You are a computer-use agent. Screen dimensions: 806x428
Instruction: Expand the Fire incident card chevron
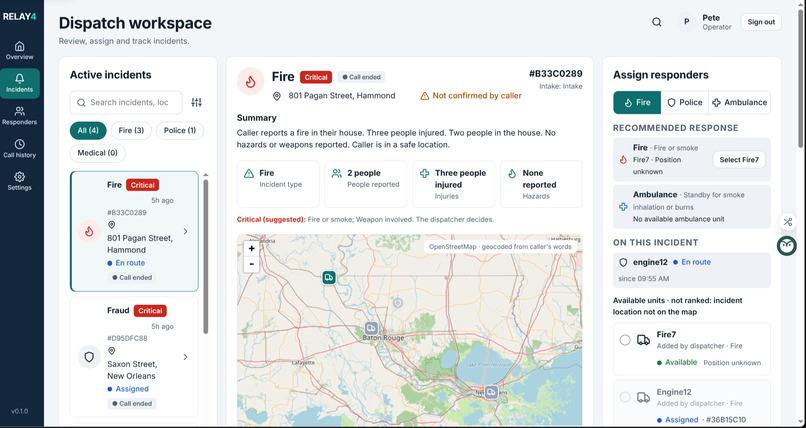(x=186, y=231)
